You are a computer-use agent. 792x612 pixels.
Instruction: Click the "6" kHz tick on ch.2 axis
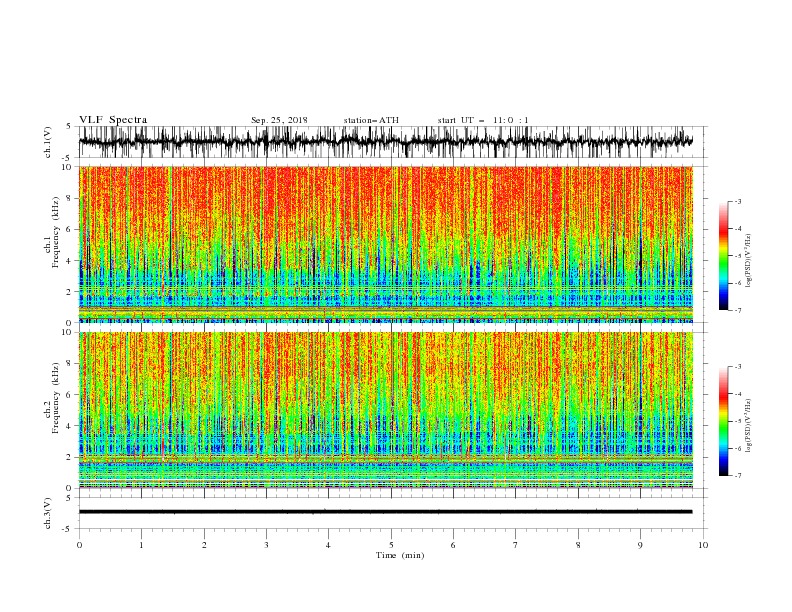pos(69,395)
